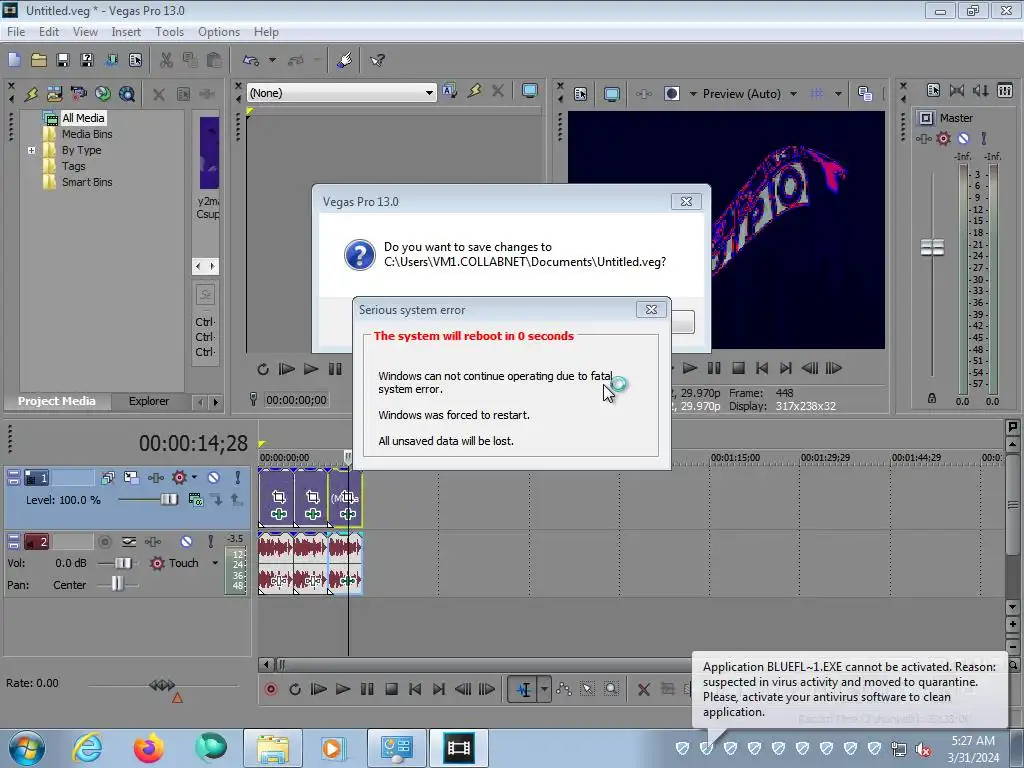Click the Undo arrow icon

coord(251,60)
